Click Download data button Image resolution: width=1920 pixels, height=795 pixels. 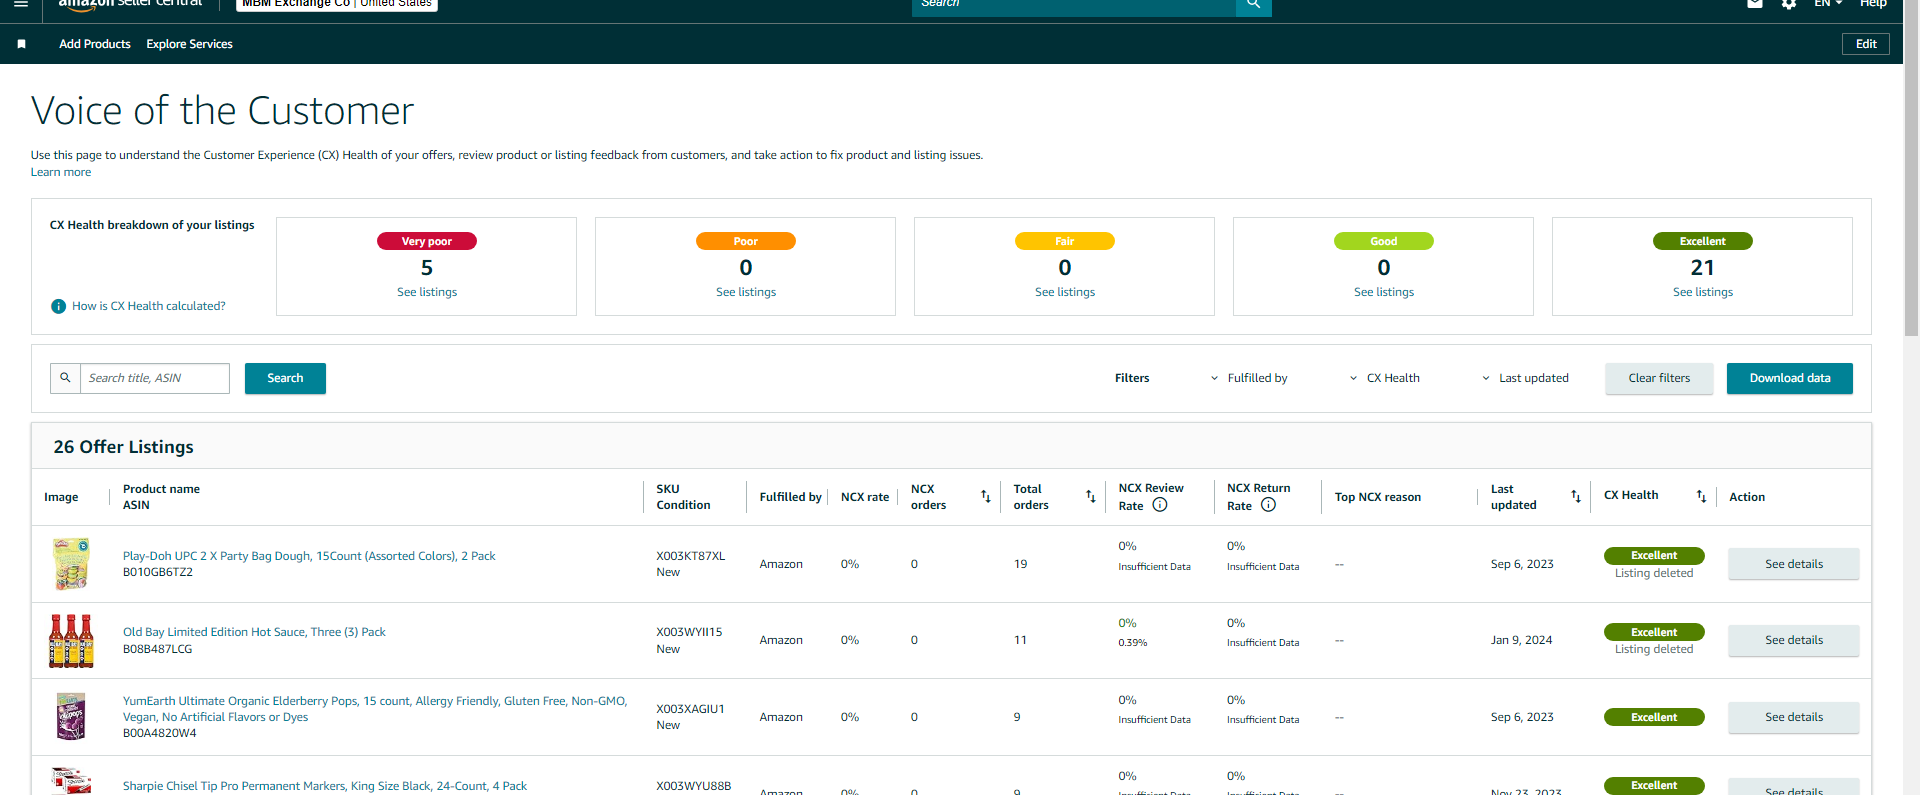click(x=1790, y=378)
